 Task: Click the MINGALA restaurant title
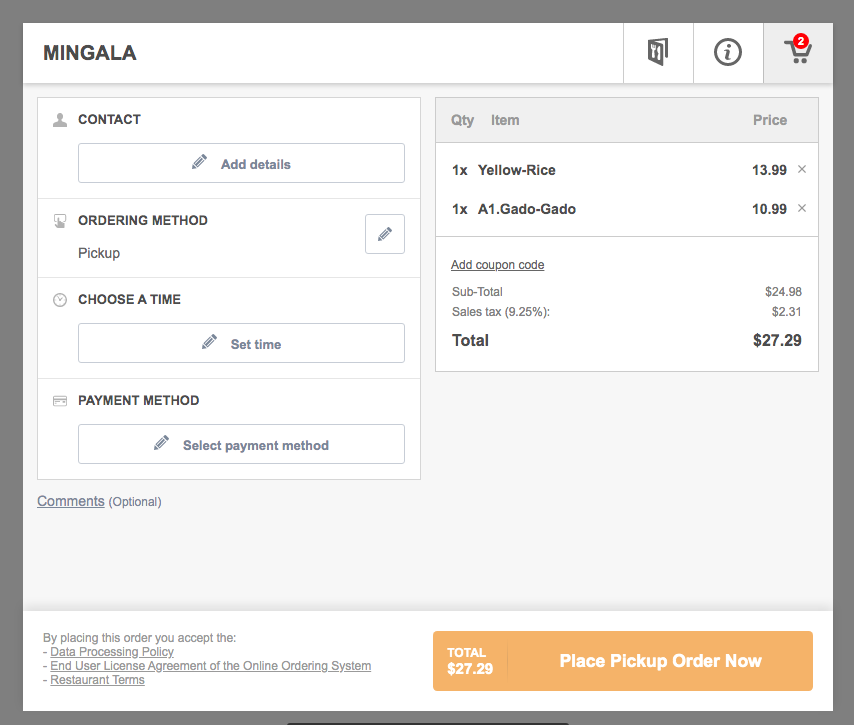pos(90,53)
